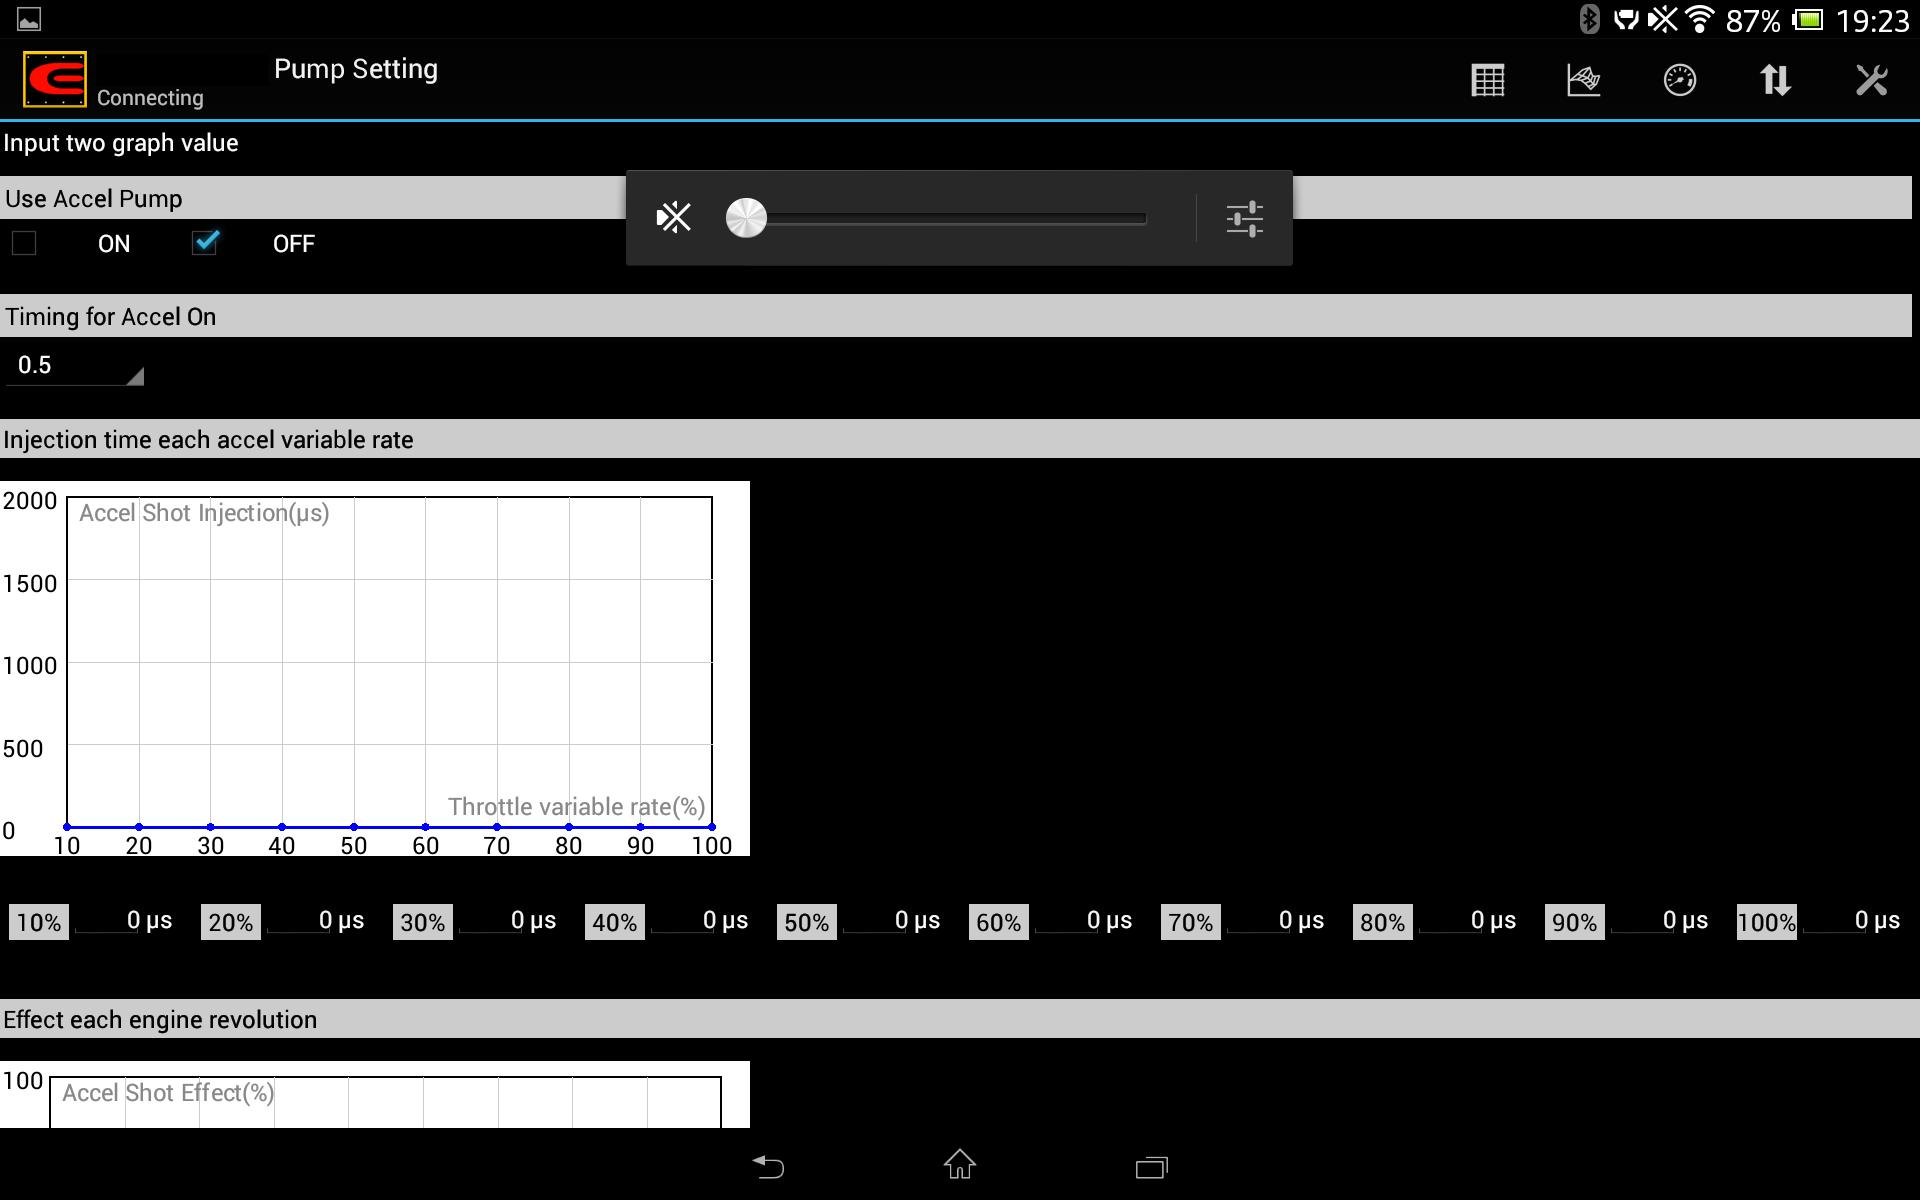
Task: Tap the up-down transfer arrows icon
Action: click(1776, 80)
